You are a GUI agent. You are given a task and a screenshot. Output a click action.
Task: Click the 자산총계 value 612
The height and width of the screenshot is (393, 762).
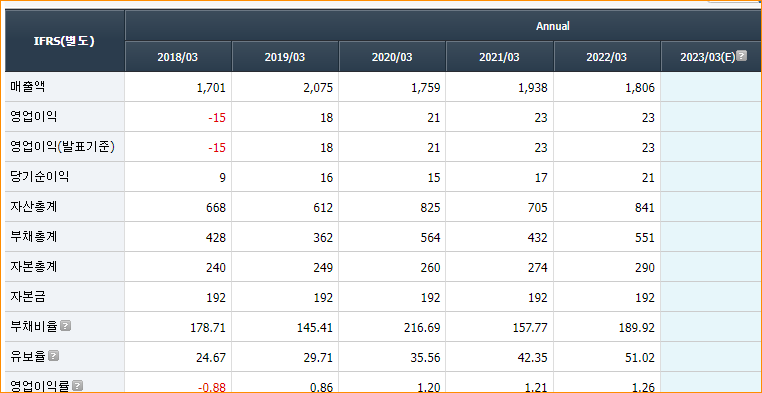[x=324, y=208]
